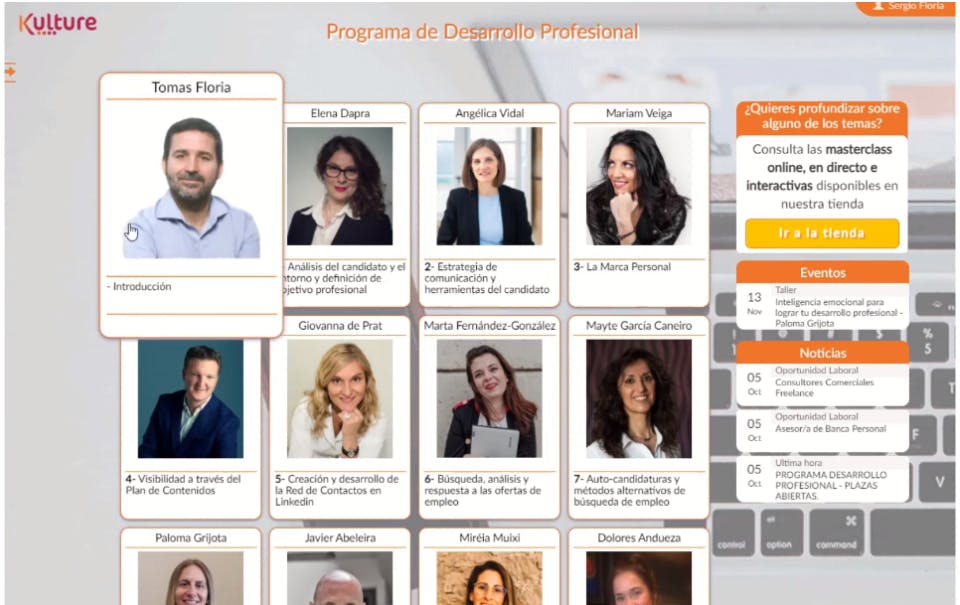Click the ¿Quieres profundizar sobre header
Image resolution: width=960 pixels, height=605 pixels.
(x=822, y=116)
